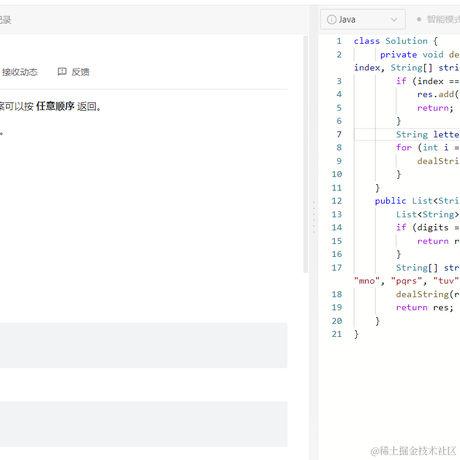Click the problem description scrollbar
Screen dimensions: 460x460
(x=305, y=154)
